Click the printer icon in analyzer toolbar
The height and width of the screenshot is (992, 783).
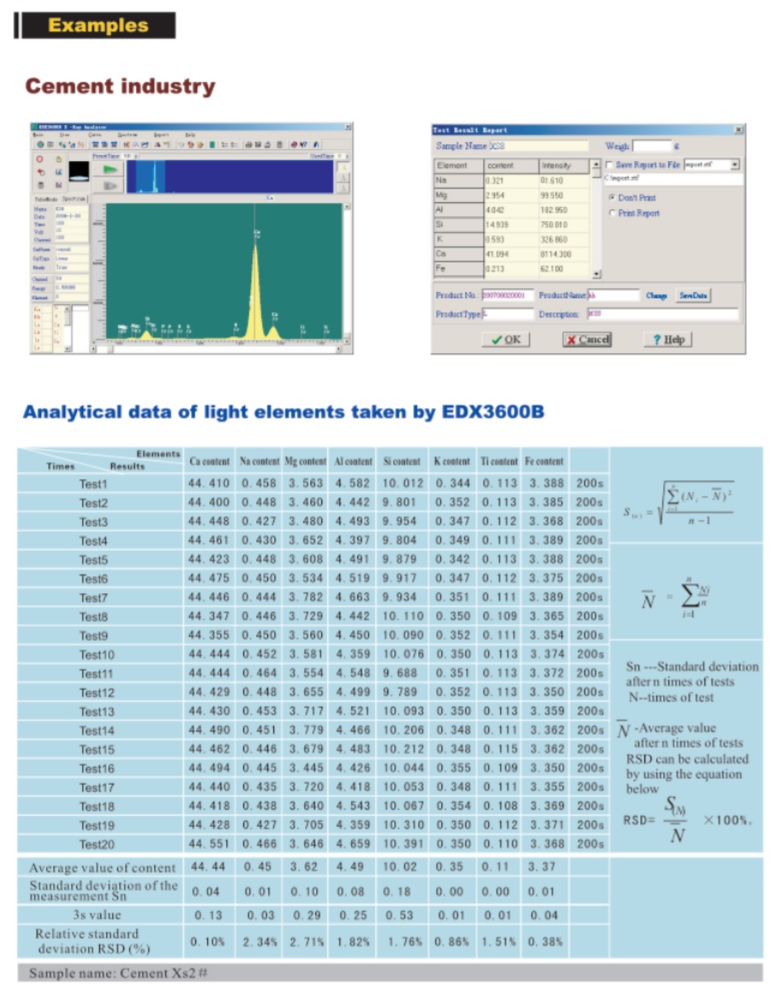[249, 145]
